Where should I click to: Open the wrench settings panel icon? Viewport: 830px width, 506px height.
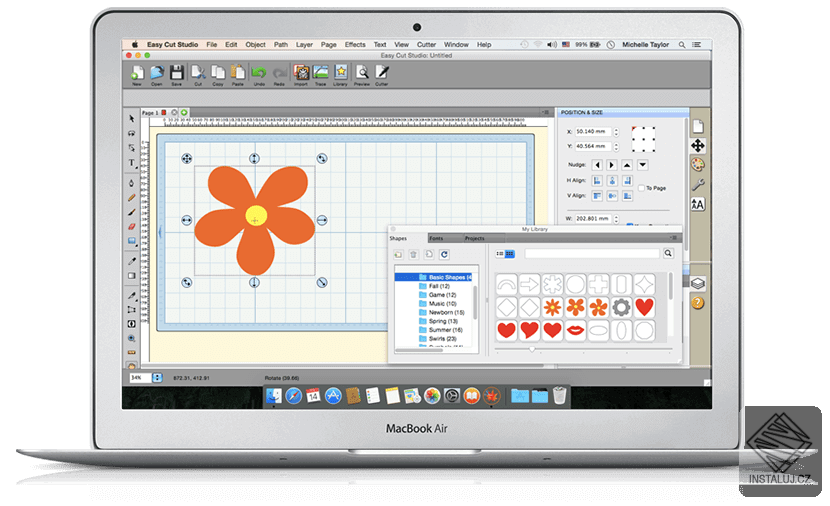tap(698, 184)
